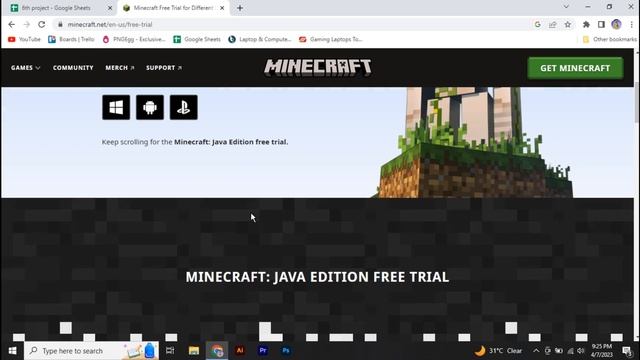Open File Explorer from the taskbar
The image size is (640, 360).
[194, 351]
